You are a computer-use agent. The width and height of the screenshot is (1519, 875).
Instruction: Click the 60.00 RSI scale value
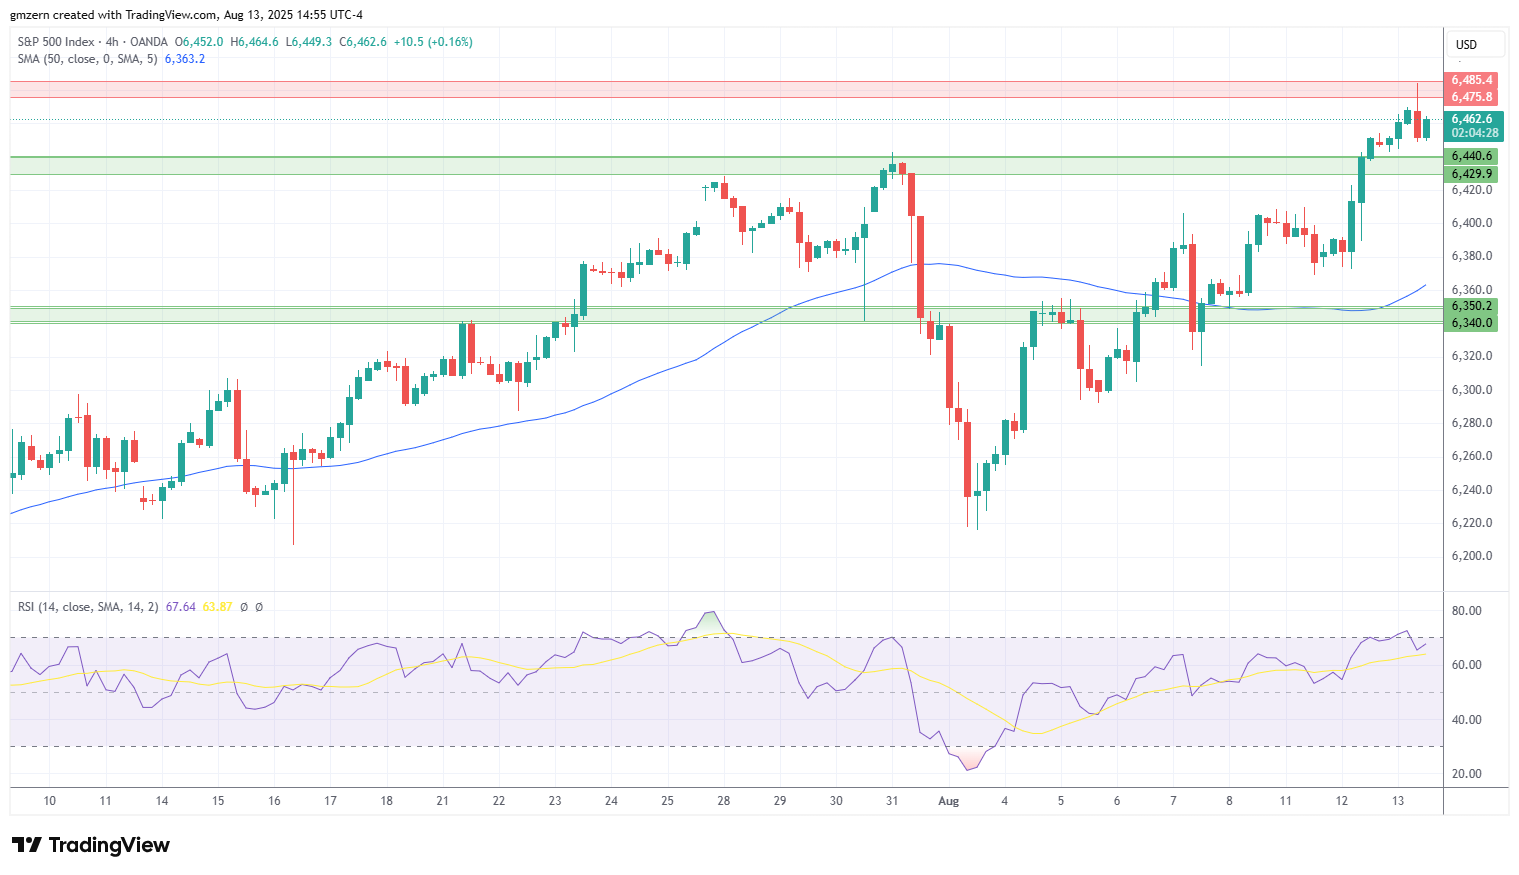(x=1467, y=665)
